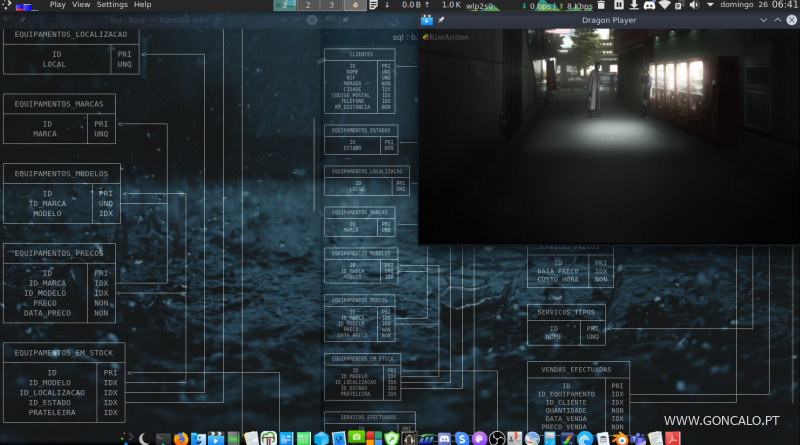This screenshot has width=800, height=445.
Task: Switch to virtual desktop 2
Action: [x=308, y=5]
